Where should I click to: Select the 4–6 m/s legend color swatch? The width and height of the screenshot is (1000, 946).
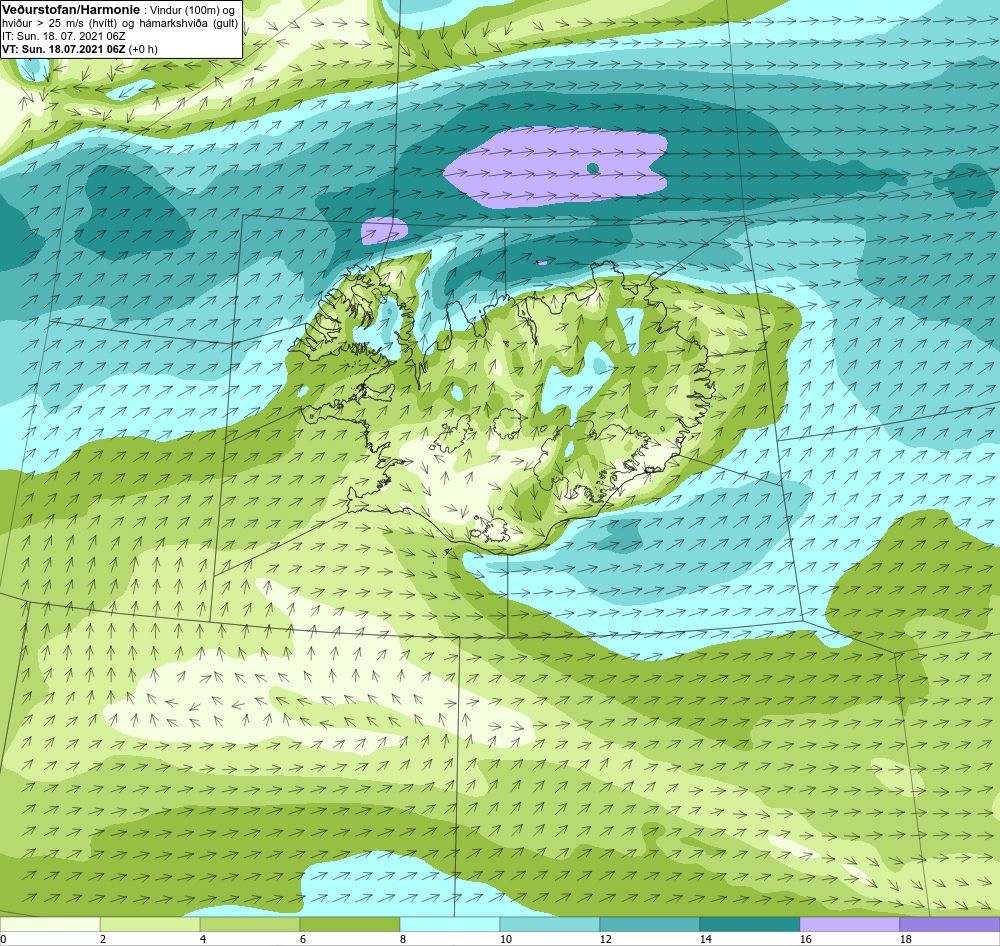click(250, 925)
